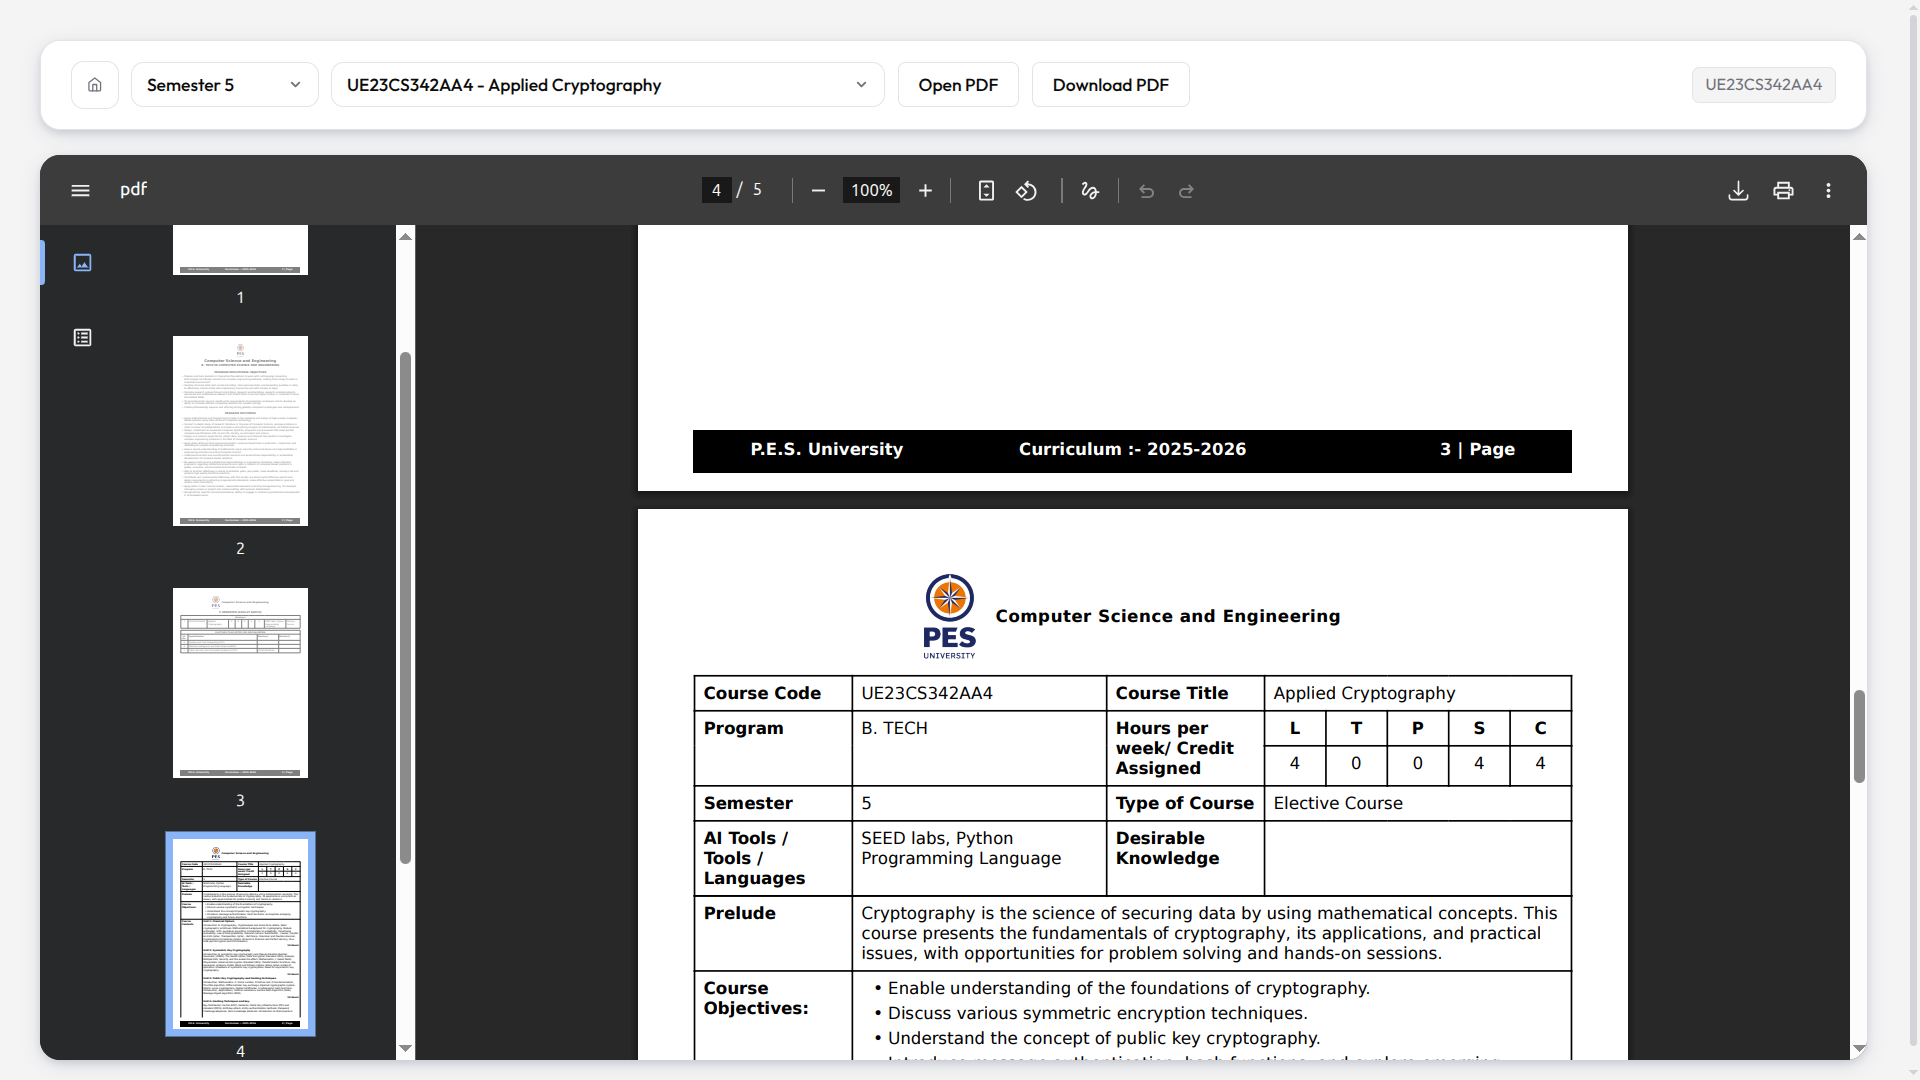
Task: Click the page number input field
Action: point(716,190)
